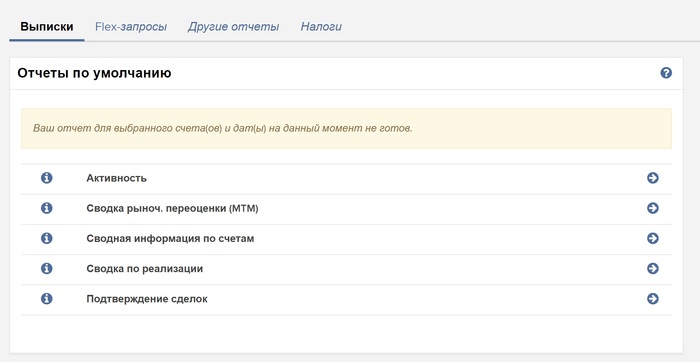Image resolution: width=700 pixels, height=362 pixels.
Task: Click info icon for Сводная информация по счетам
Action: tap(46, 238)
